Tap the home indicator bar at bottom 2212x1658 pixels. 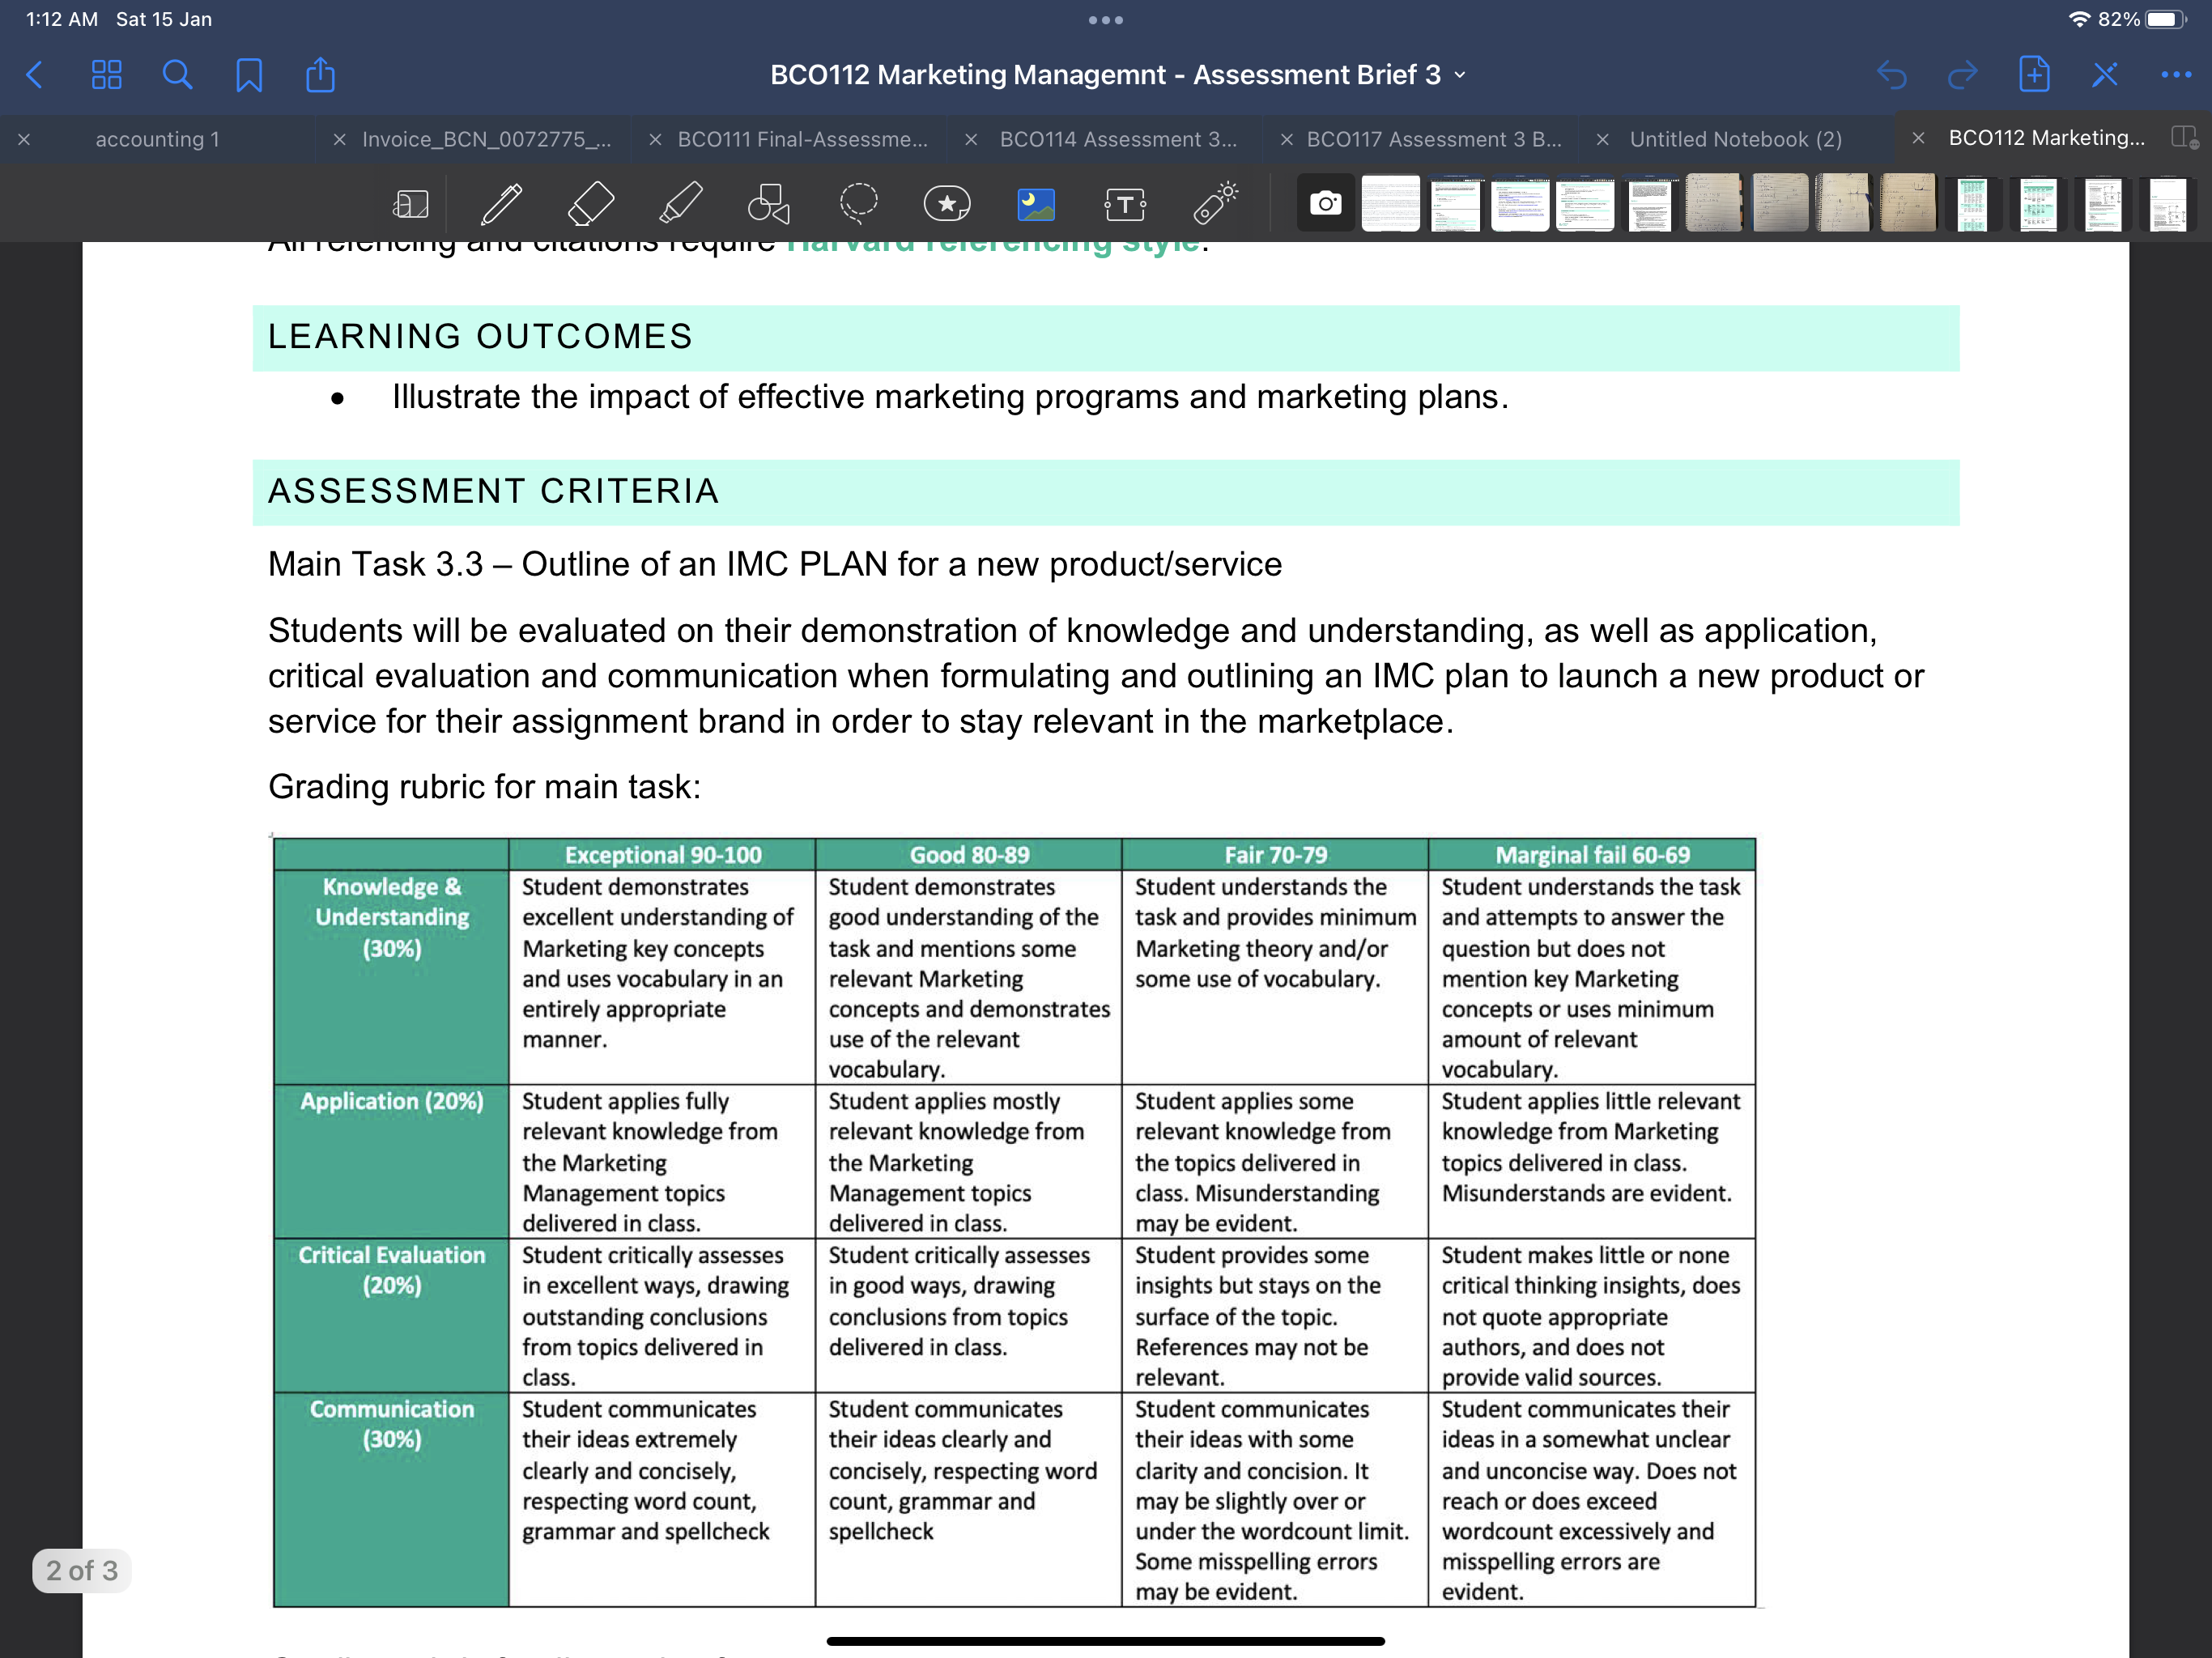coord(1106,1641)
